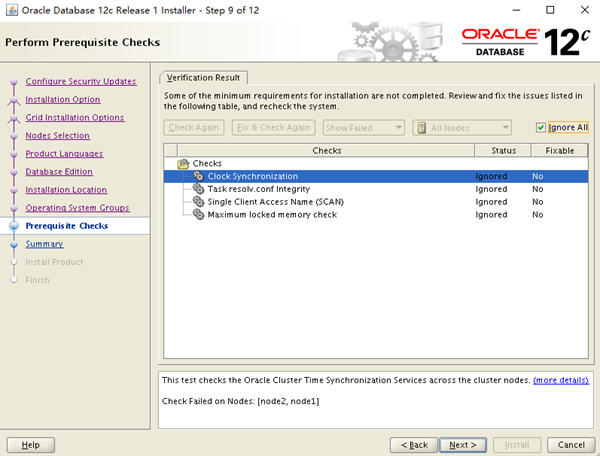Click the Maximum locked memory check gear icon

click(x=198, y=214)
